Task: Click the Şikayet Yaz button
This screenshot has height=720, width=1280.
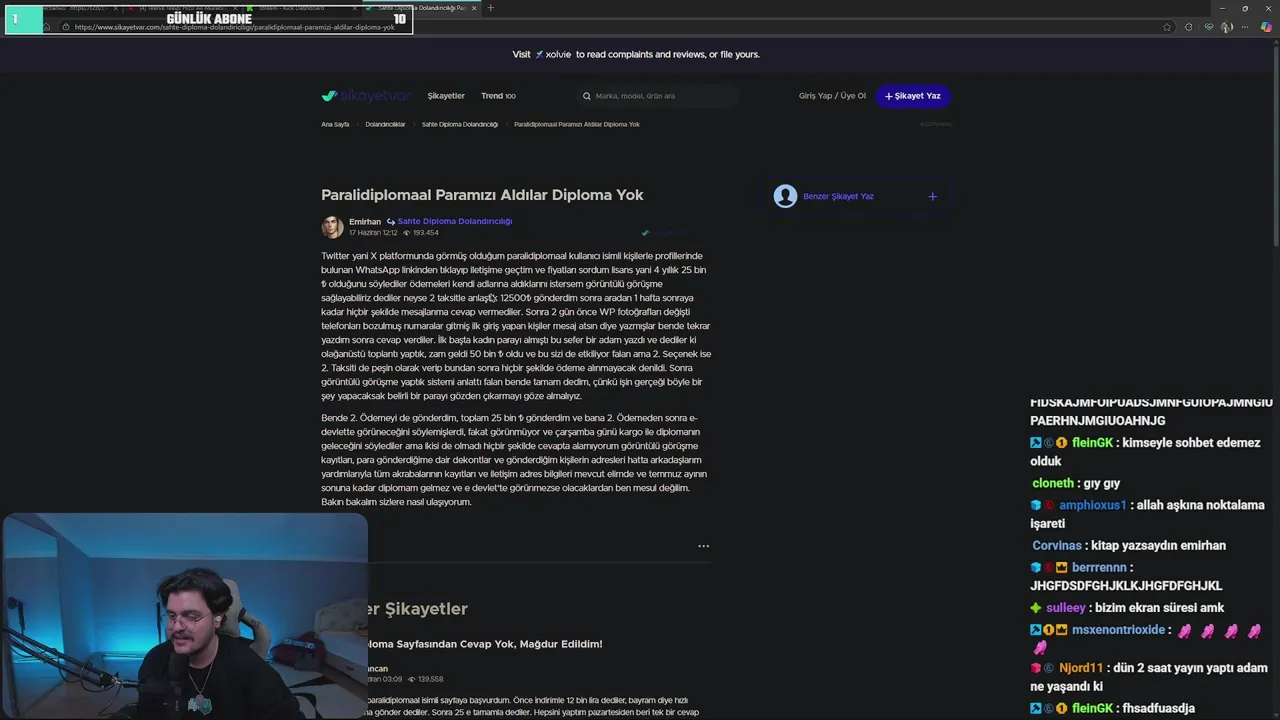Action: [x=912, y=96]
